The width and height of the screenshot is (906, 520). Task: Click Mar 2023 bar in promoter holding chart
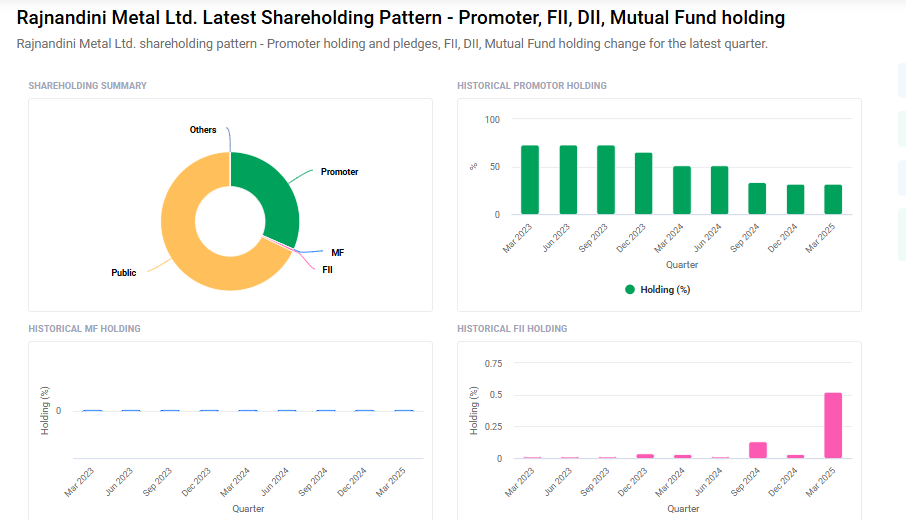530,180
